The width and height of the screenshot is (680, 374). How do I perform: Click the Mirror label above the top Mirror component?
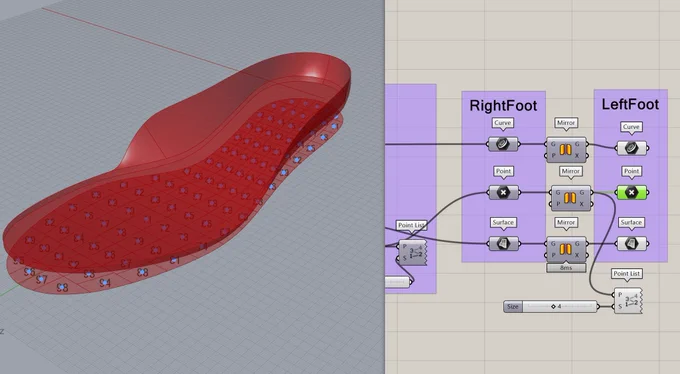pyautogui.click(x=566, y=123)
